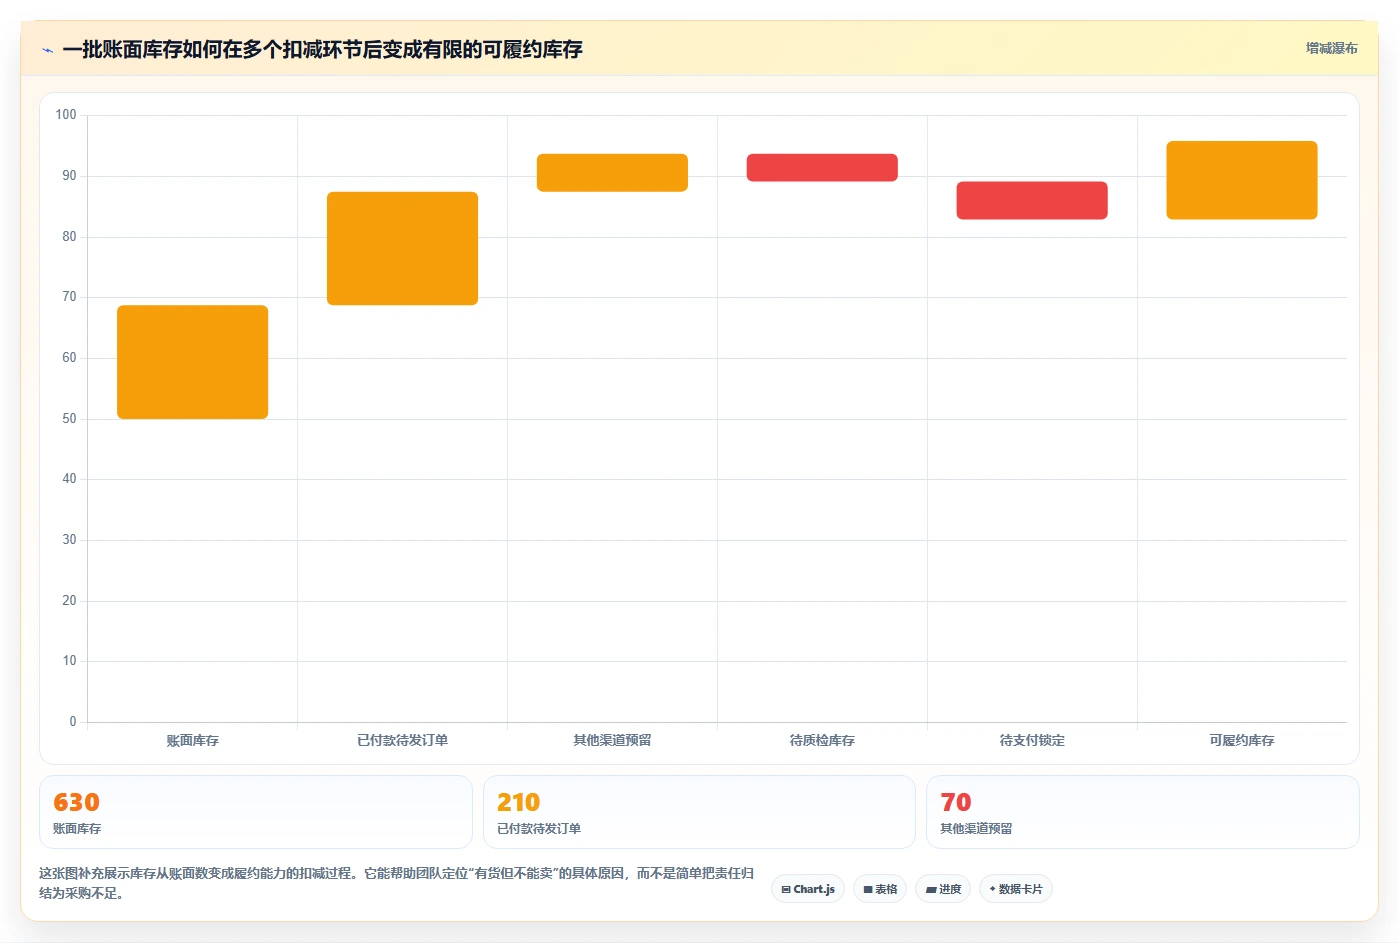Click the 账面库存 x-axis label
Image resolution: width=1399 pixels, height=943 pixels.
[192, 740]
